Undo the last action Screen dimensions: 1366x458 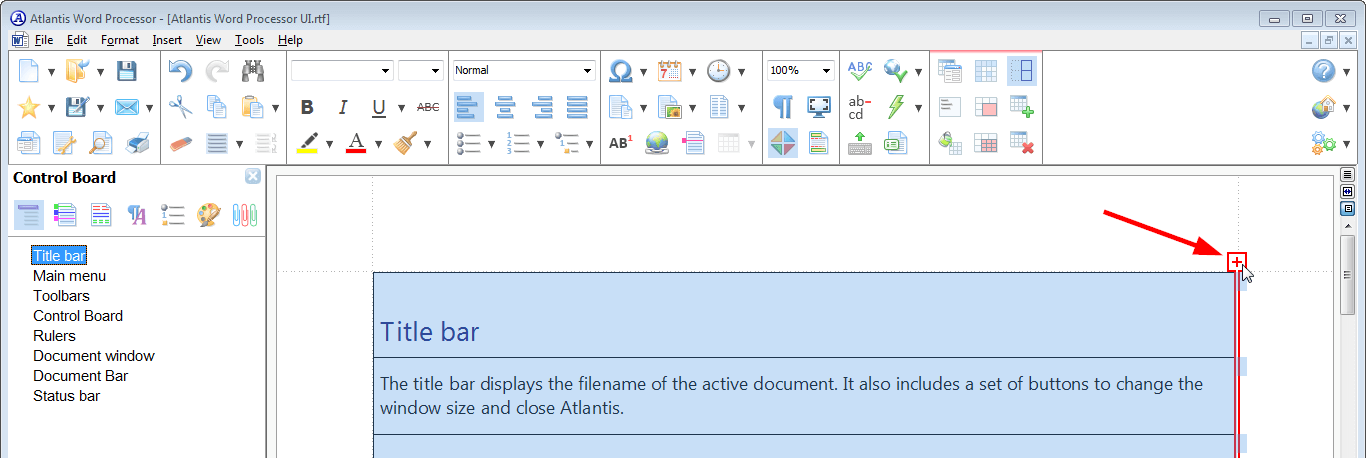point(180,71)
